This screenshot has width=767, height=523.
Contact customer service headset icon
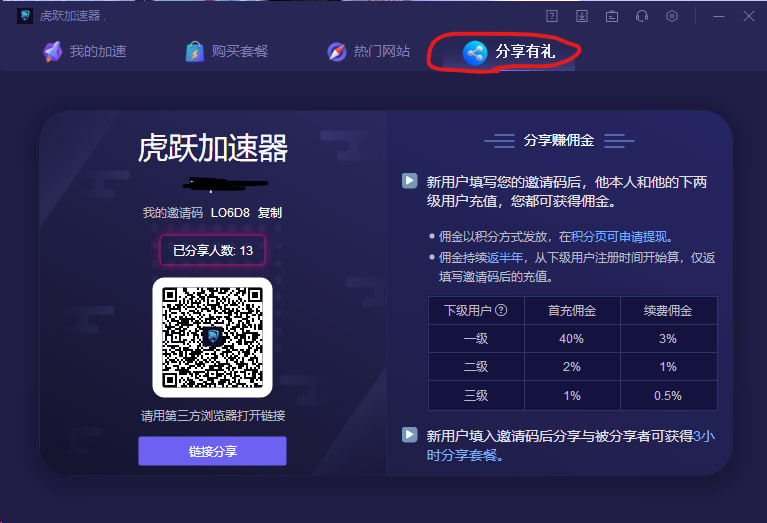(x=642, y=16)
